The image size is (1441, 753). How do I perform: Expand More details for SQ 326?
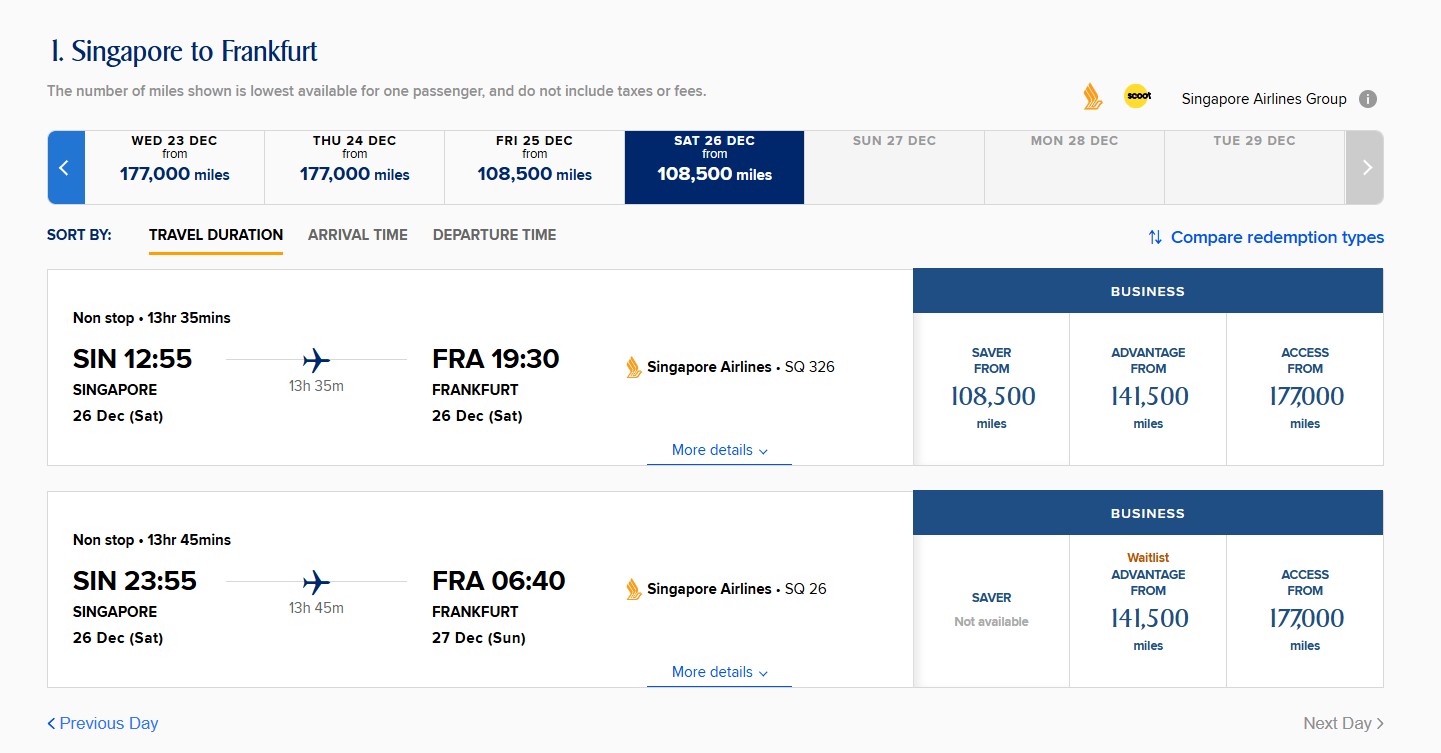[x=719, y=450]
